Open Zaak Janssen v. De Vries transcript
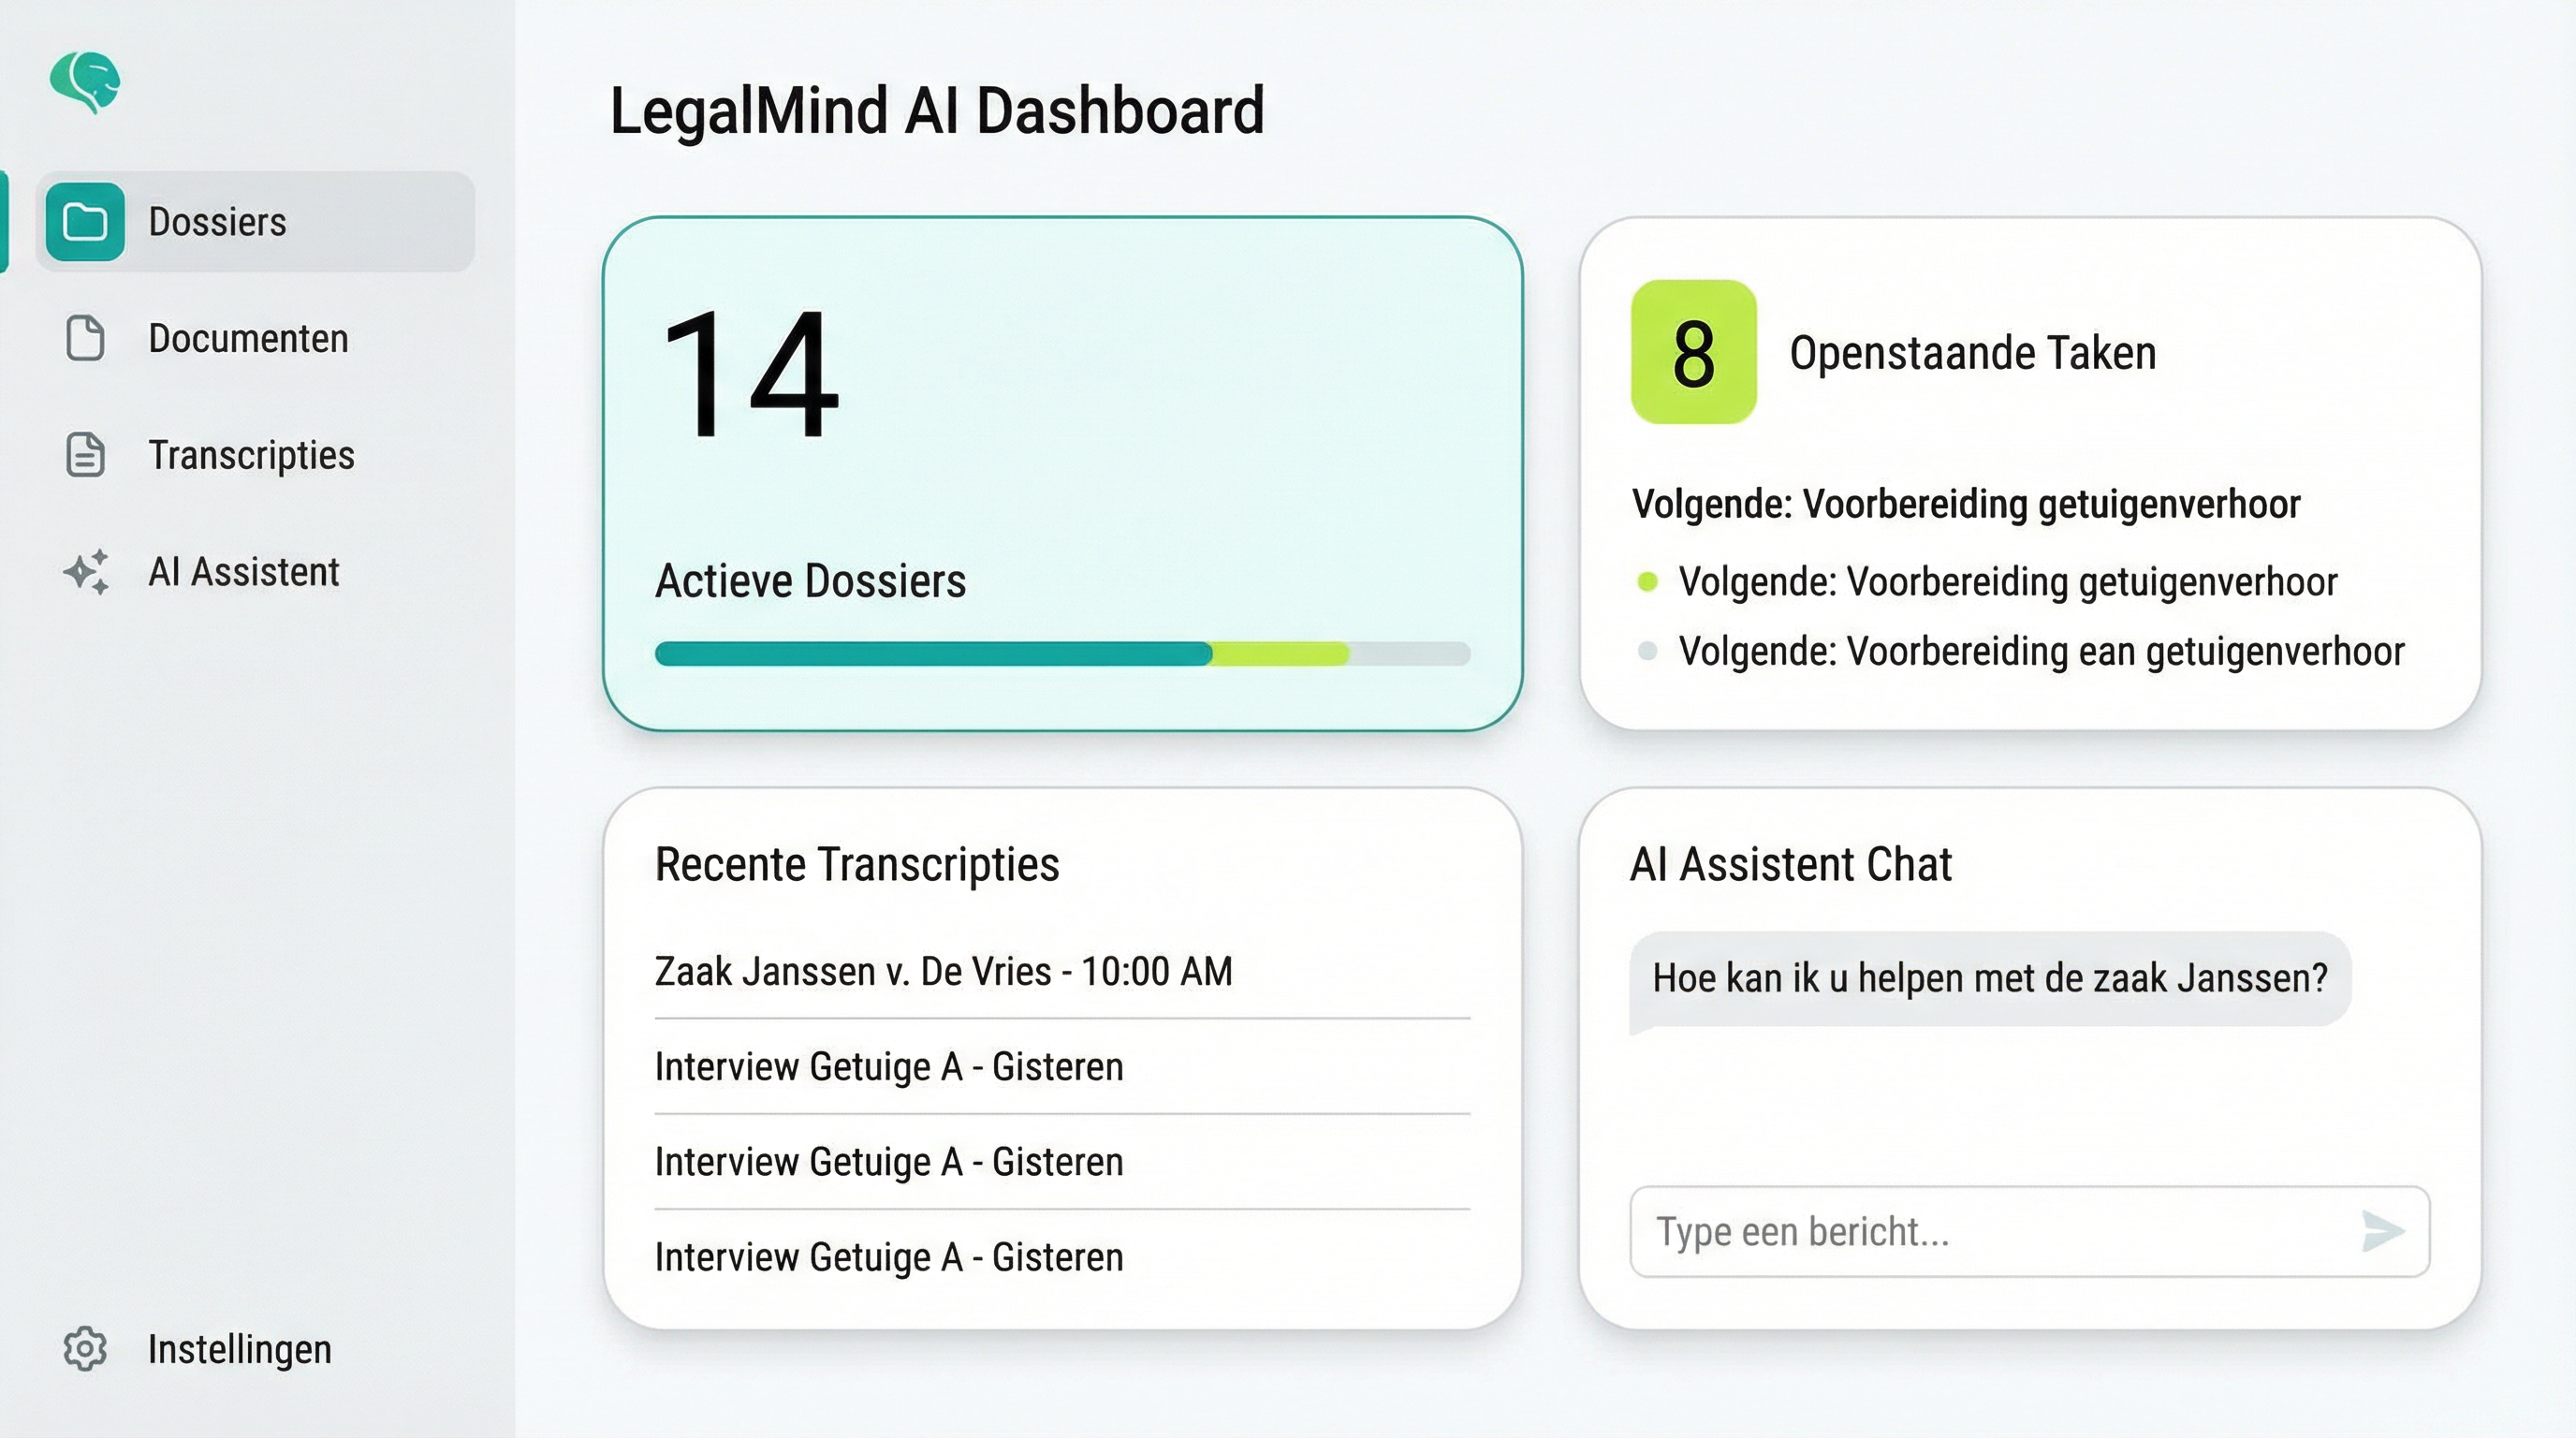The height and width of the screenshot is (1438, 2576). 944,971
